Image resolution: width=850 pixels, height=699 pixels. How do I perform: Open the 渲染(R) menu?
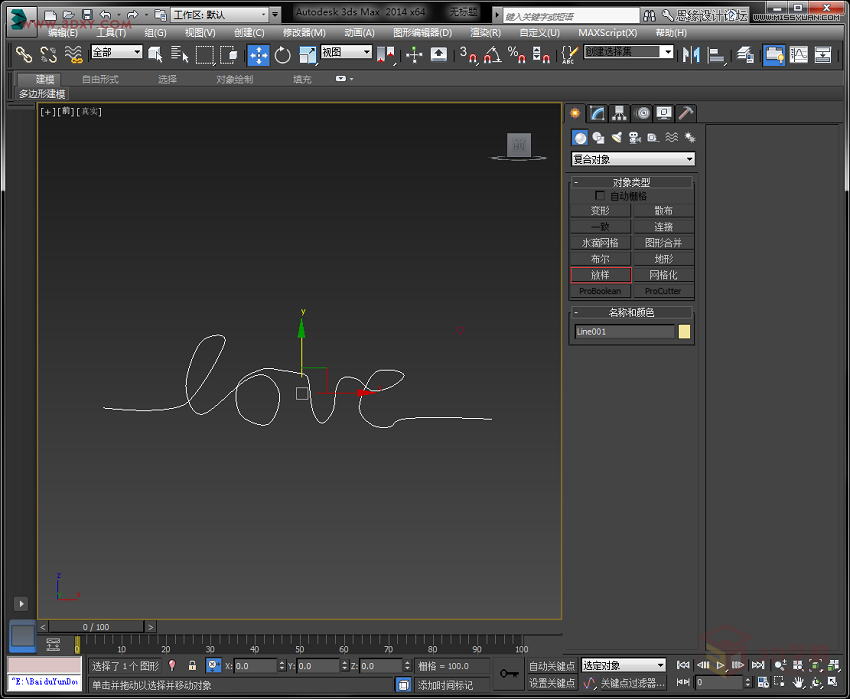pos(486,33)
